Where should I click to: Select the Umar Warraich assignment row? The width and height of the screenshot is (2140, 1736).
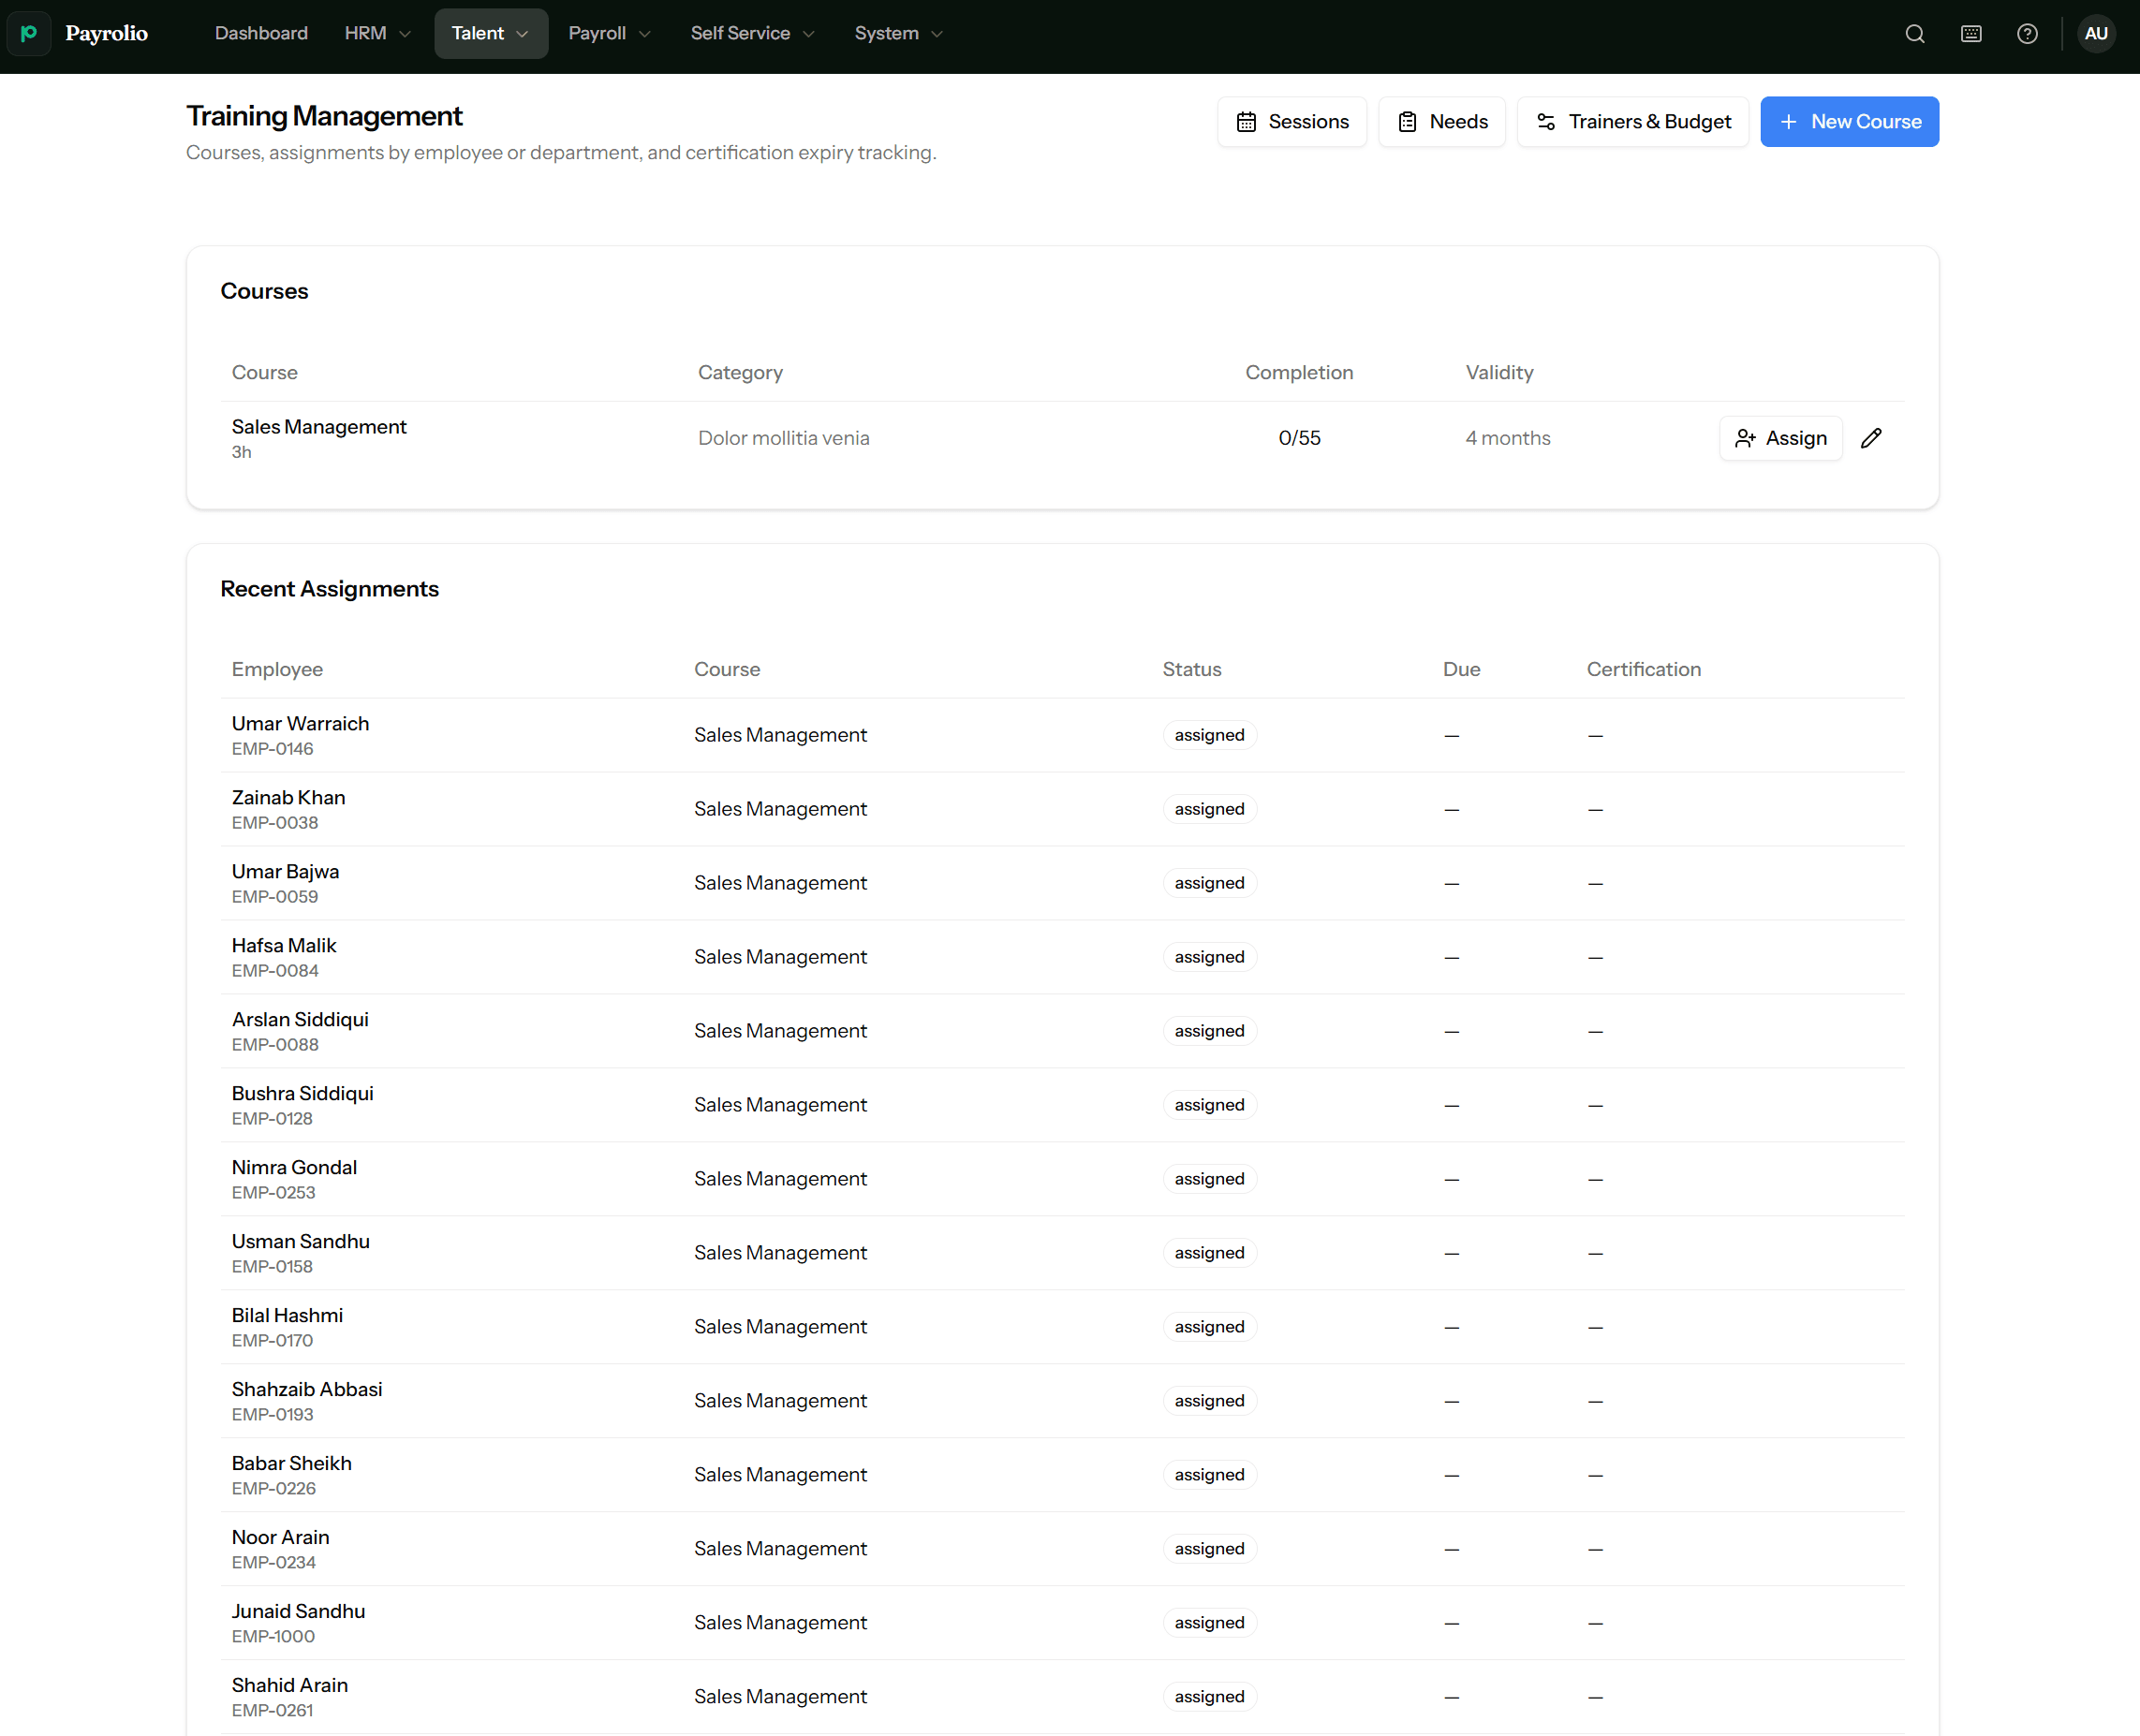pos(1062,735)
